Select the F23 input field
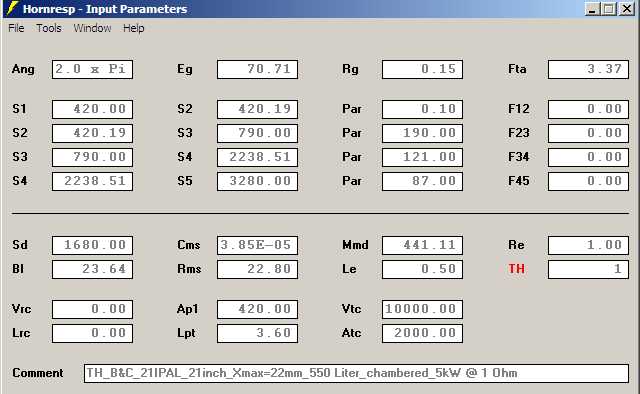This screenshot has width=640, height=394. [x=588, y=134]
